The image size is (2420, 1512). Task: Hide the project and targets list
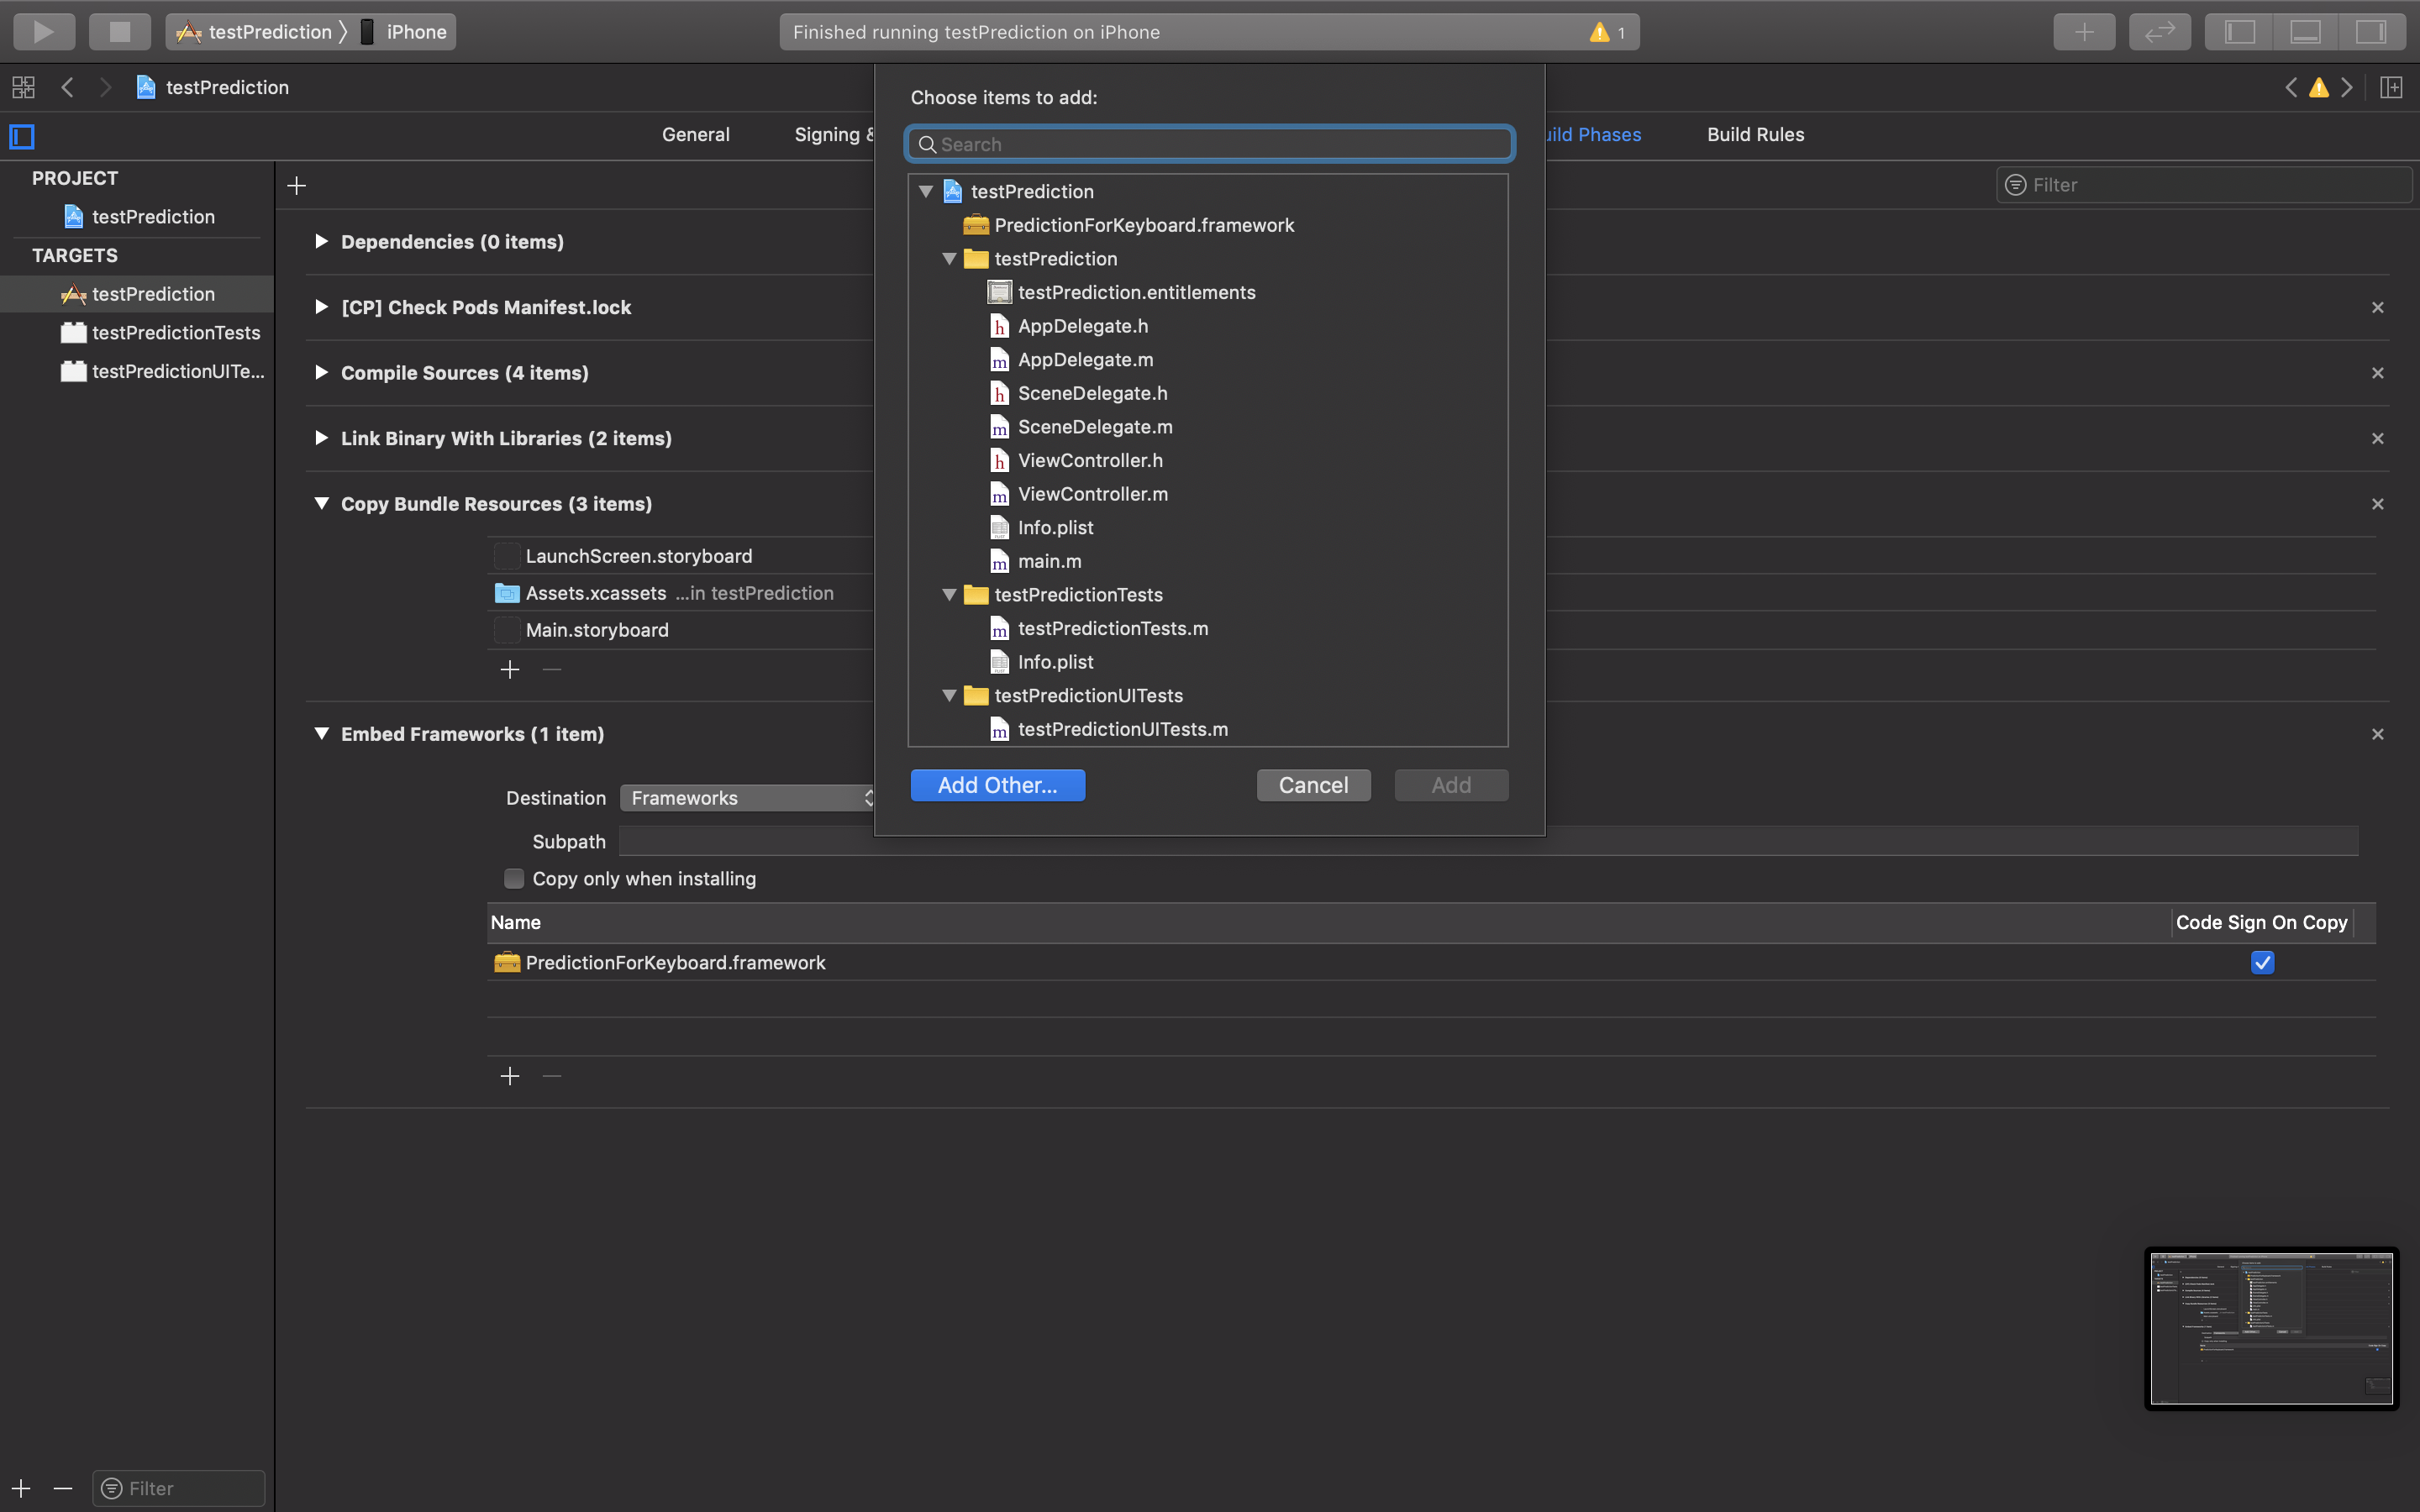(22, 136)
